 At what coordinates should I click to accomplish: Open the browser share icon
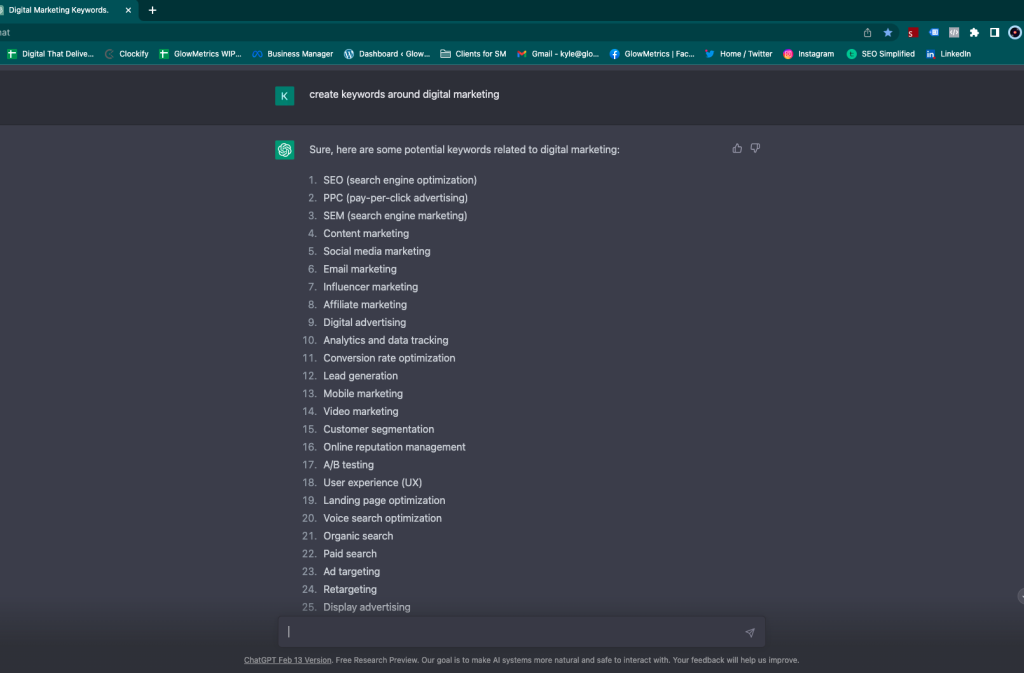tap(867, 32)
